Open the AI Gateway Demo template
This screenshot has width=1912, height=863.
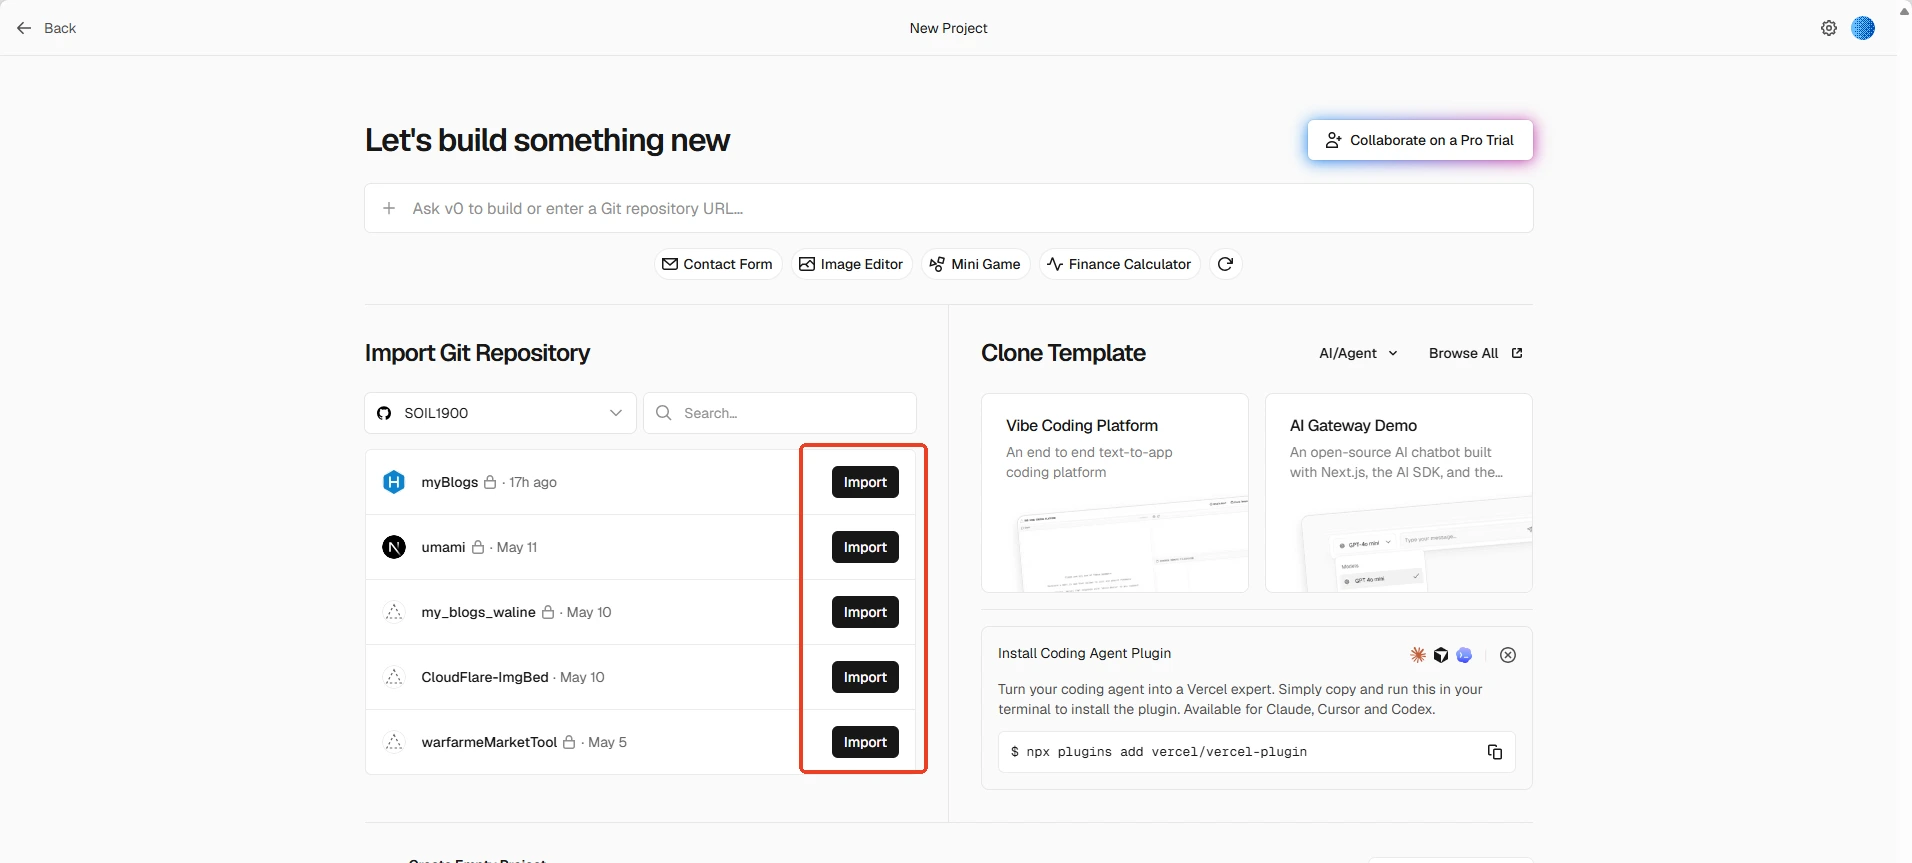1399,493
